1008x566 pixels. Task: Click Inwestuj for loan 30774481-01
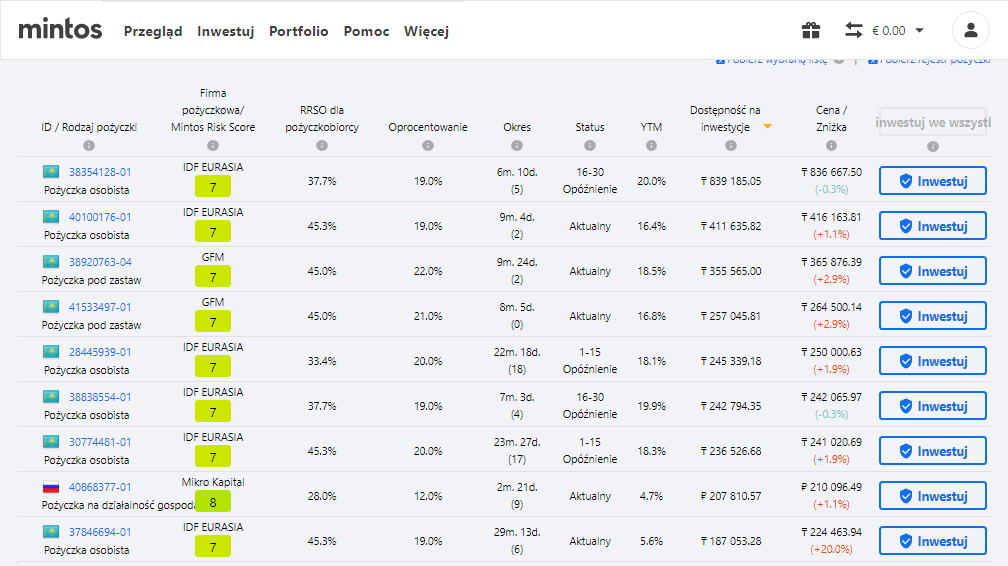click(933, 451)
